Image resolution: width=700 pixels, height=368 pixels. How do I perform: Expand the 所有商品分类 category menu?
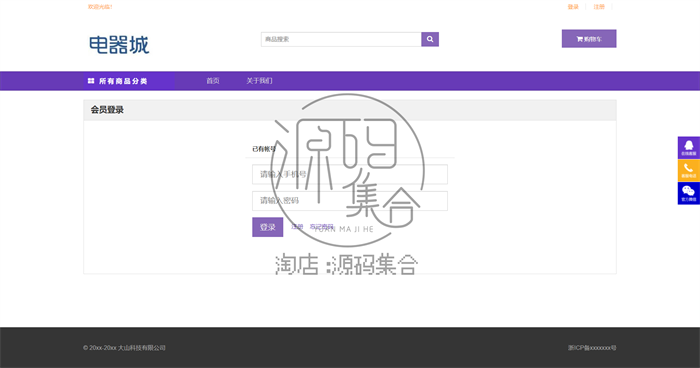click(129, 81)
